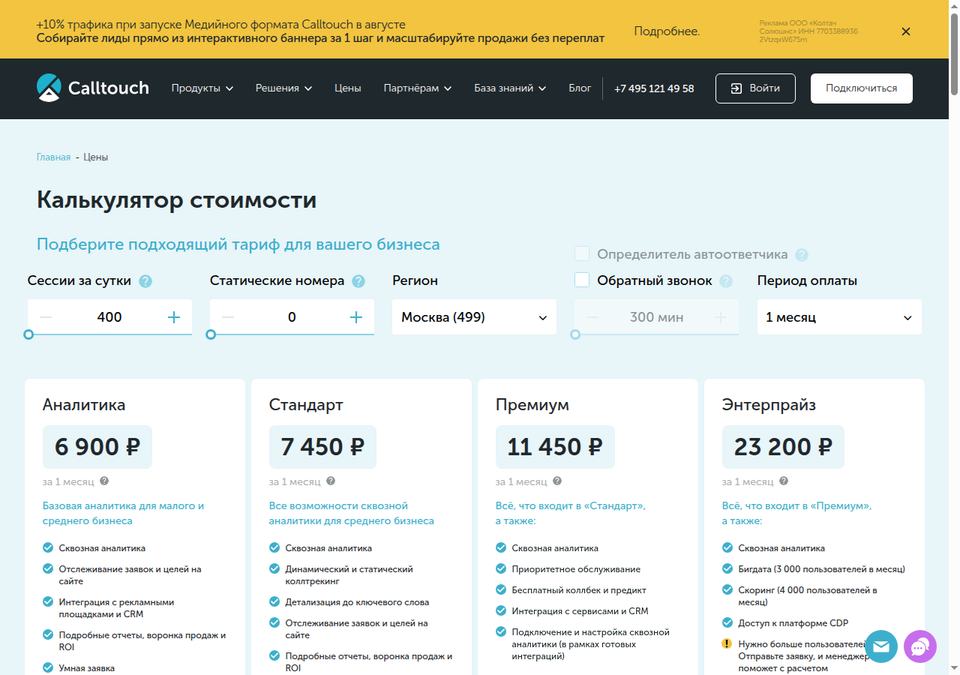Open the email contact floating icon
This screenshot has height=675, width=960.
coord(881,646)
